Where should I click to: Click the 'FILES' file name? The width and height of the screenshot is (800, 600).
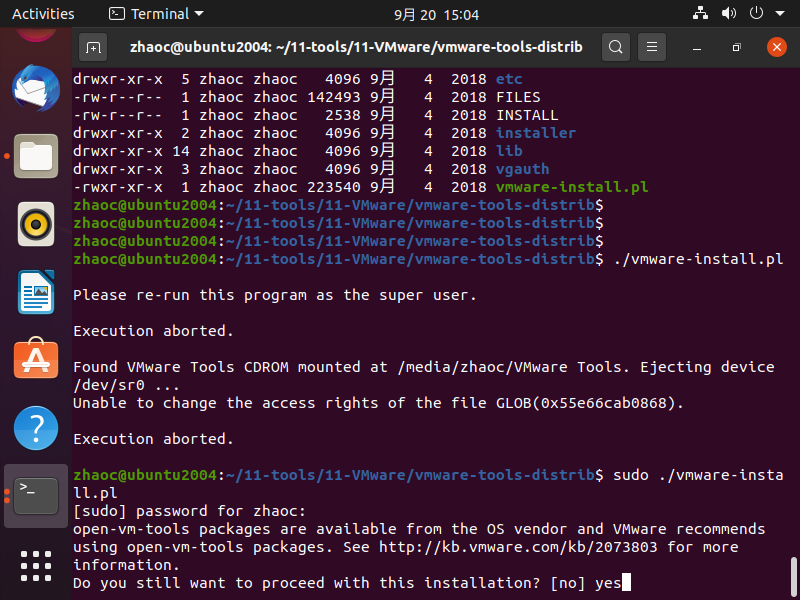tap(518, 97)
